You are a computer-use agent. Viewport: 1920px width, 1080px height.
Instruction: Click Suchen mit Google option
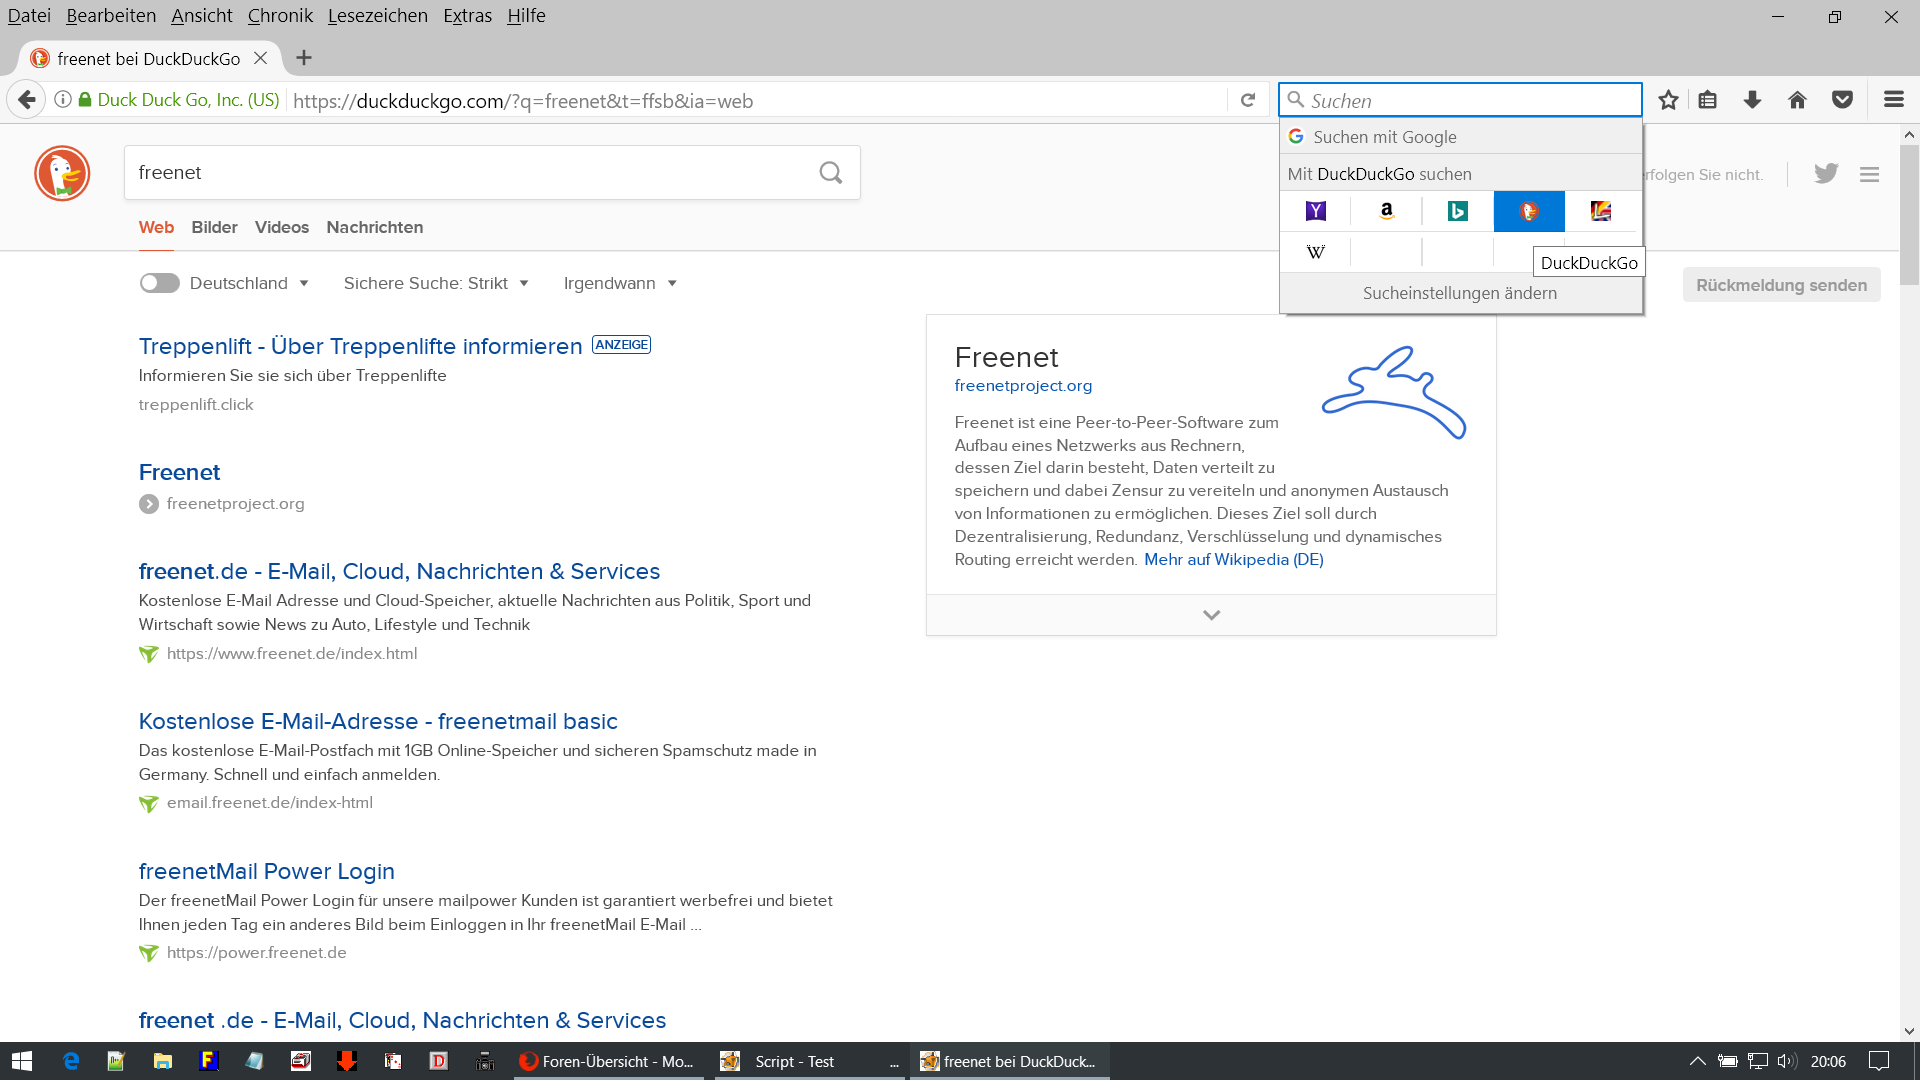[x=1384, y=137]
